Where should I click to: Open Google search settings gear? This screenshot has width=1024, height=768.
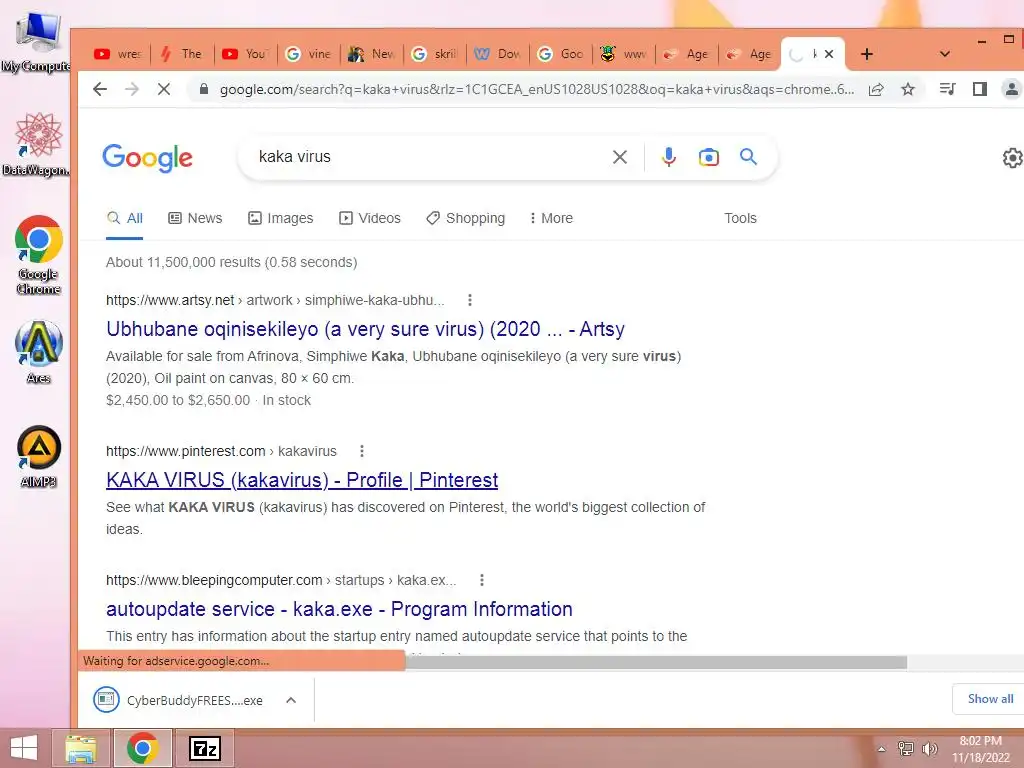click(1012, 157)
